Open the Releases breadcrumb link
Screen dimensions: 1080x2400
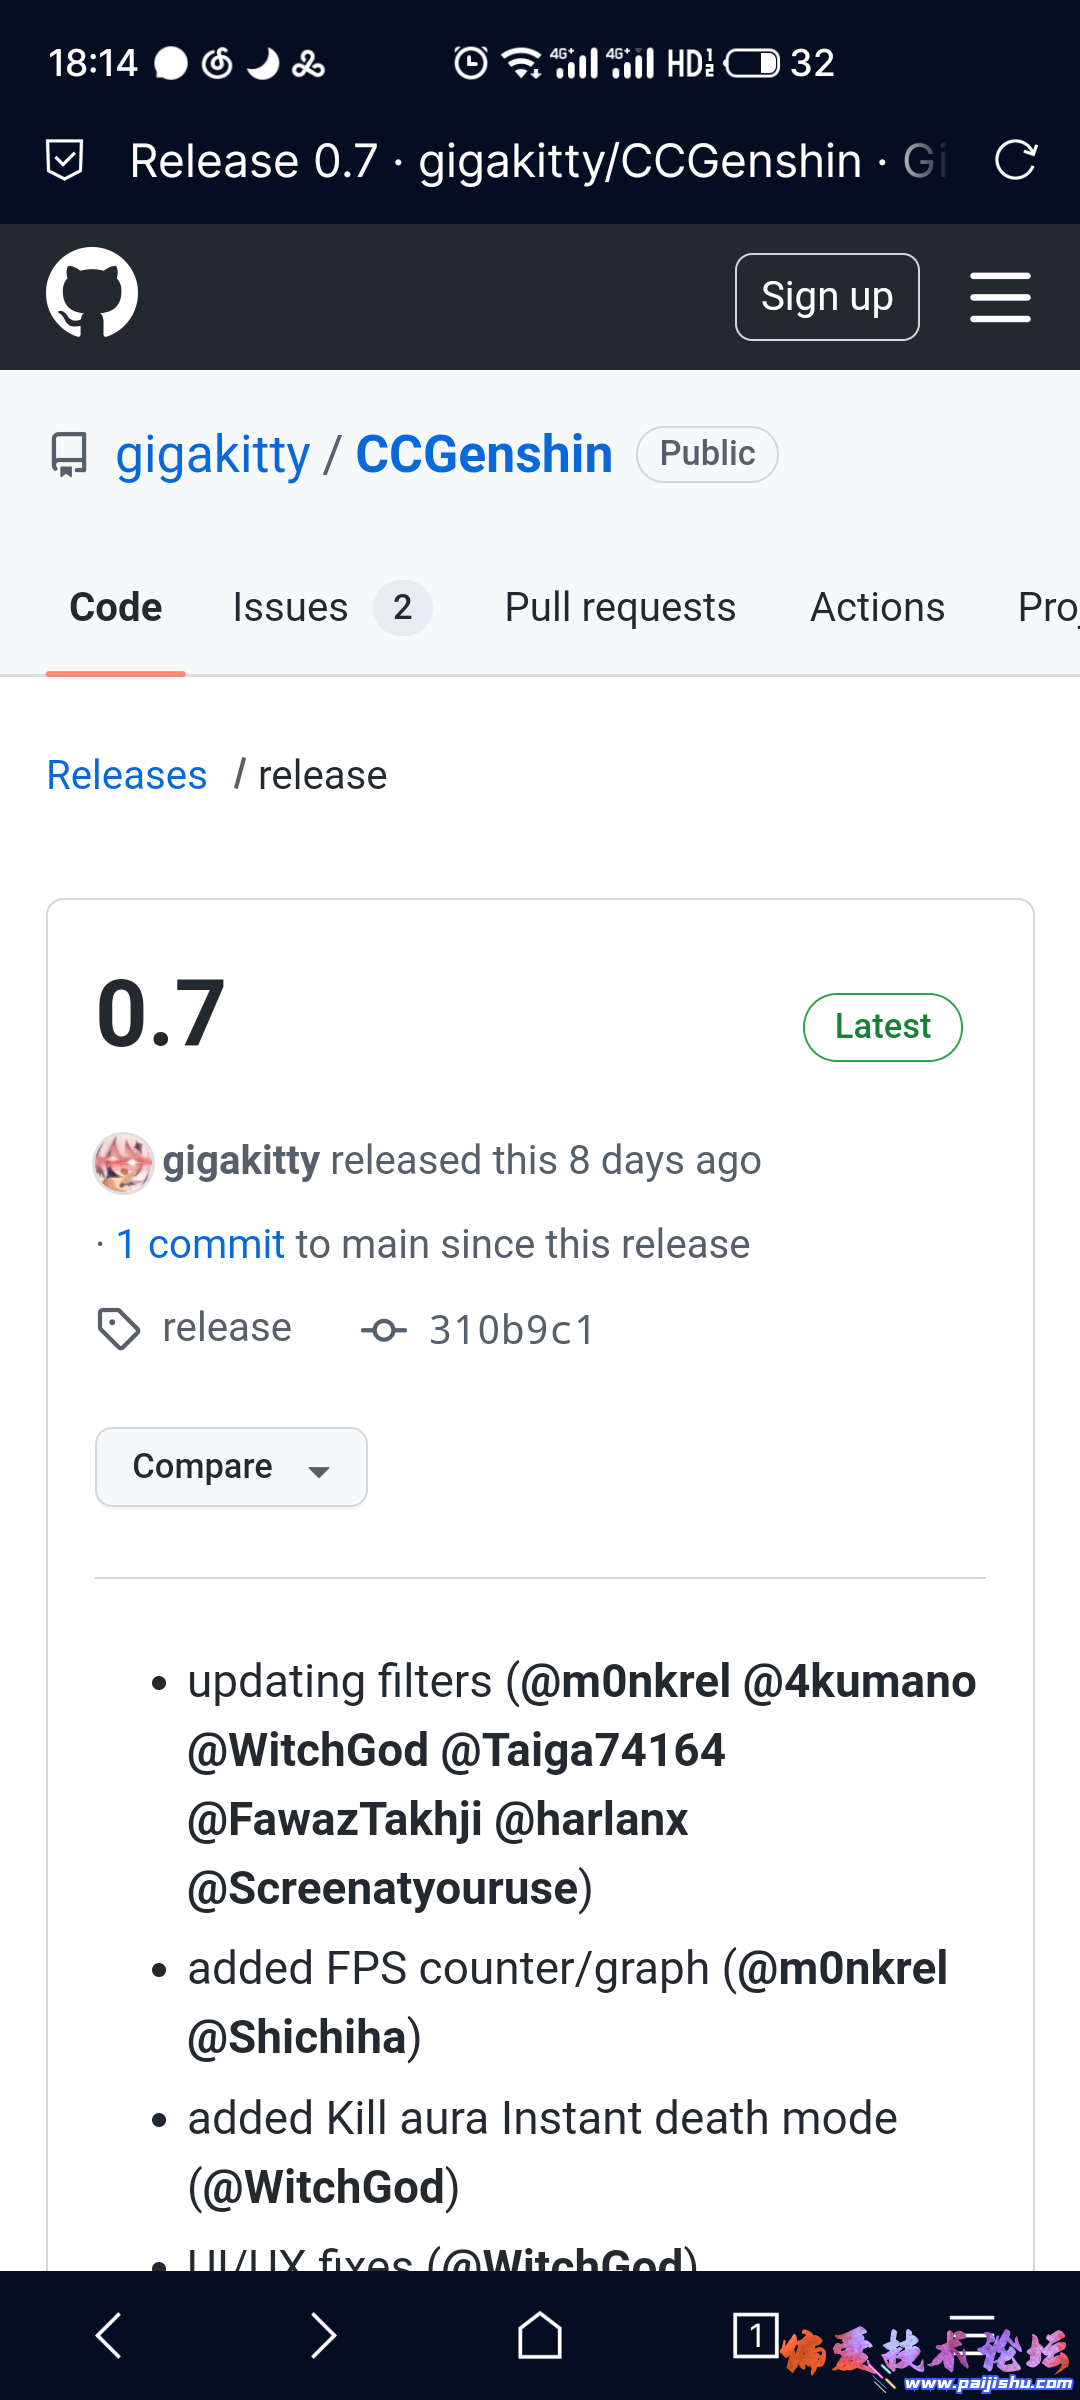[127, 774]
